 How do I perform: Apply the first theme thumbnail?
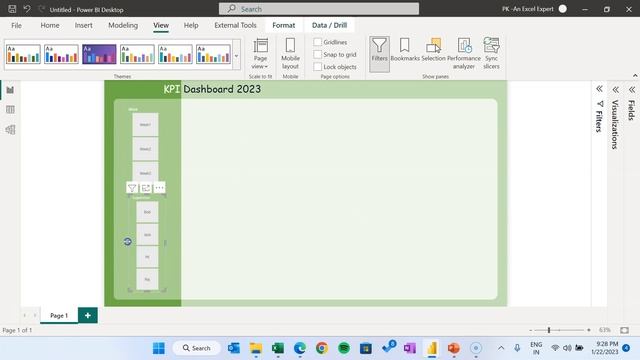pos(23,54)
